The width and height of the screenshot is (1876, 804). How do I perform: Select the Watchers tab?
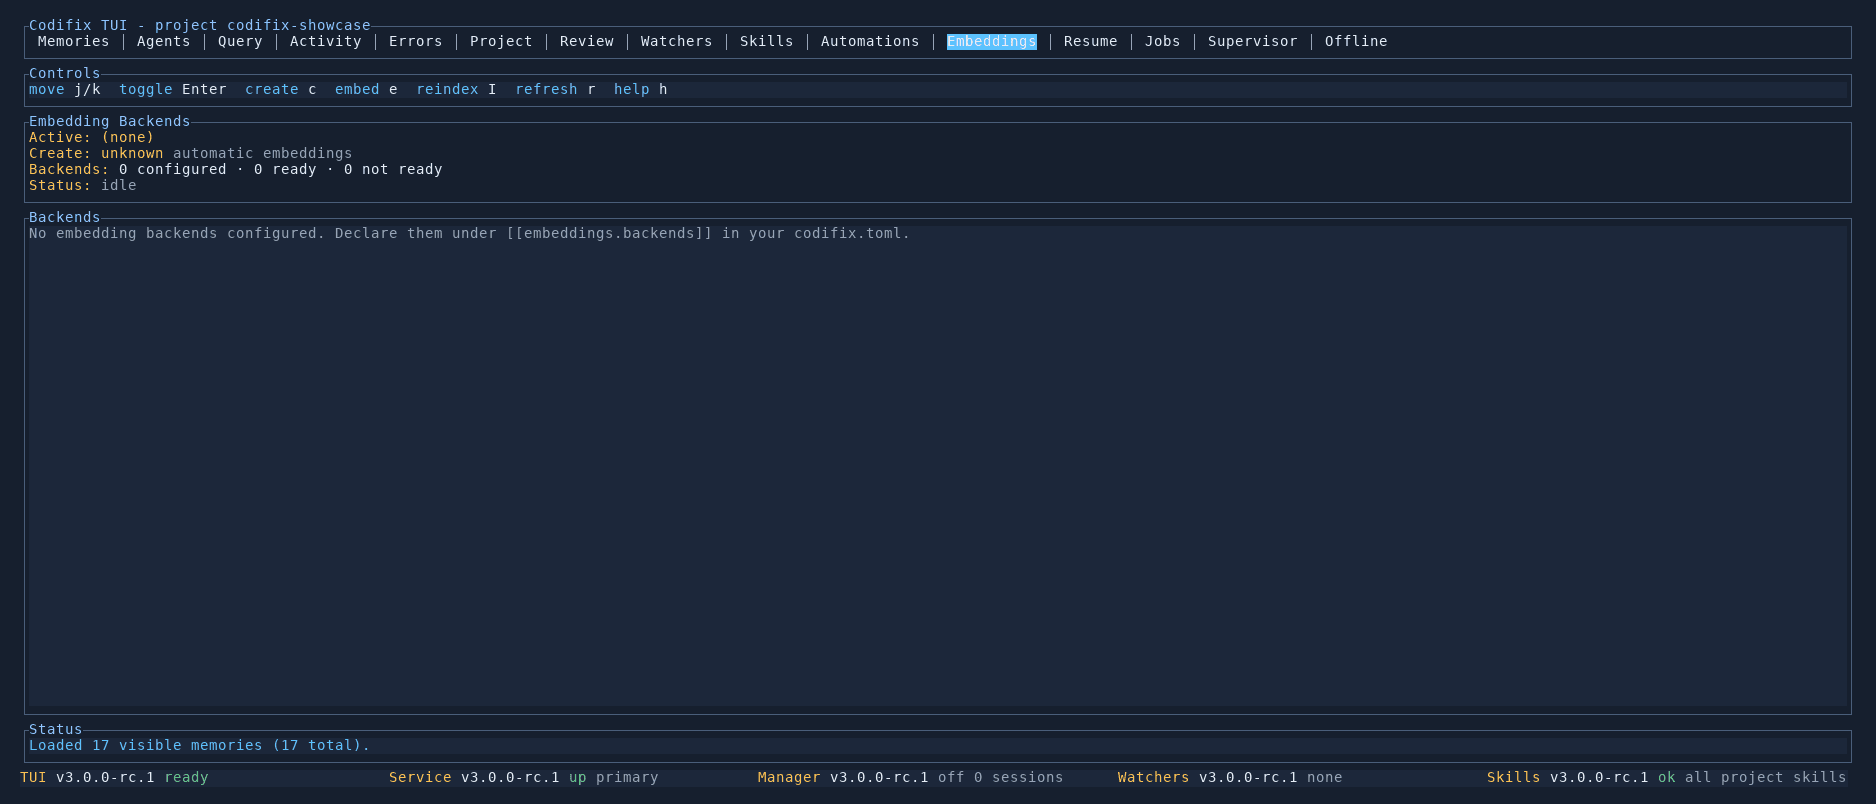pyautogui.click(x=676, y=41)
